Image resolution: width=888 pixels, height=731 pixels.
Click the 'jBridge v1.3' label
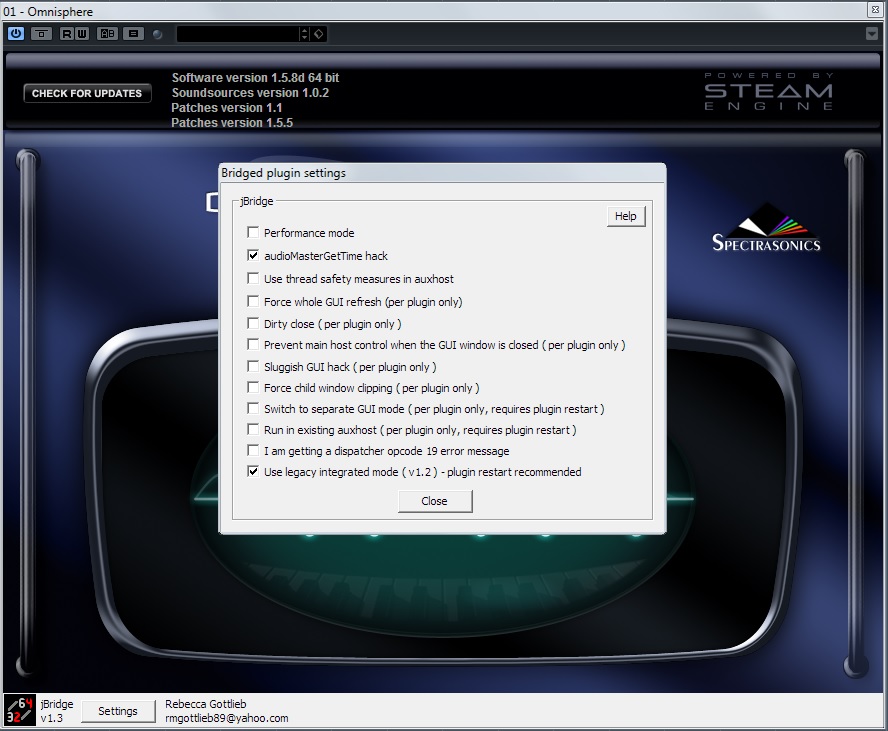57,711
